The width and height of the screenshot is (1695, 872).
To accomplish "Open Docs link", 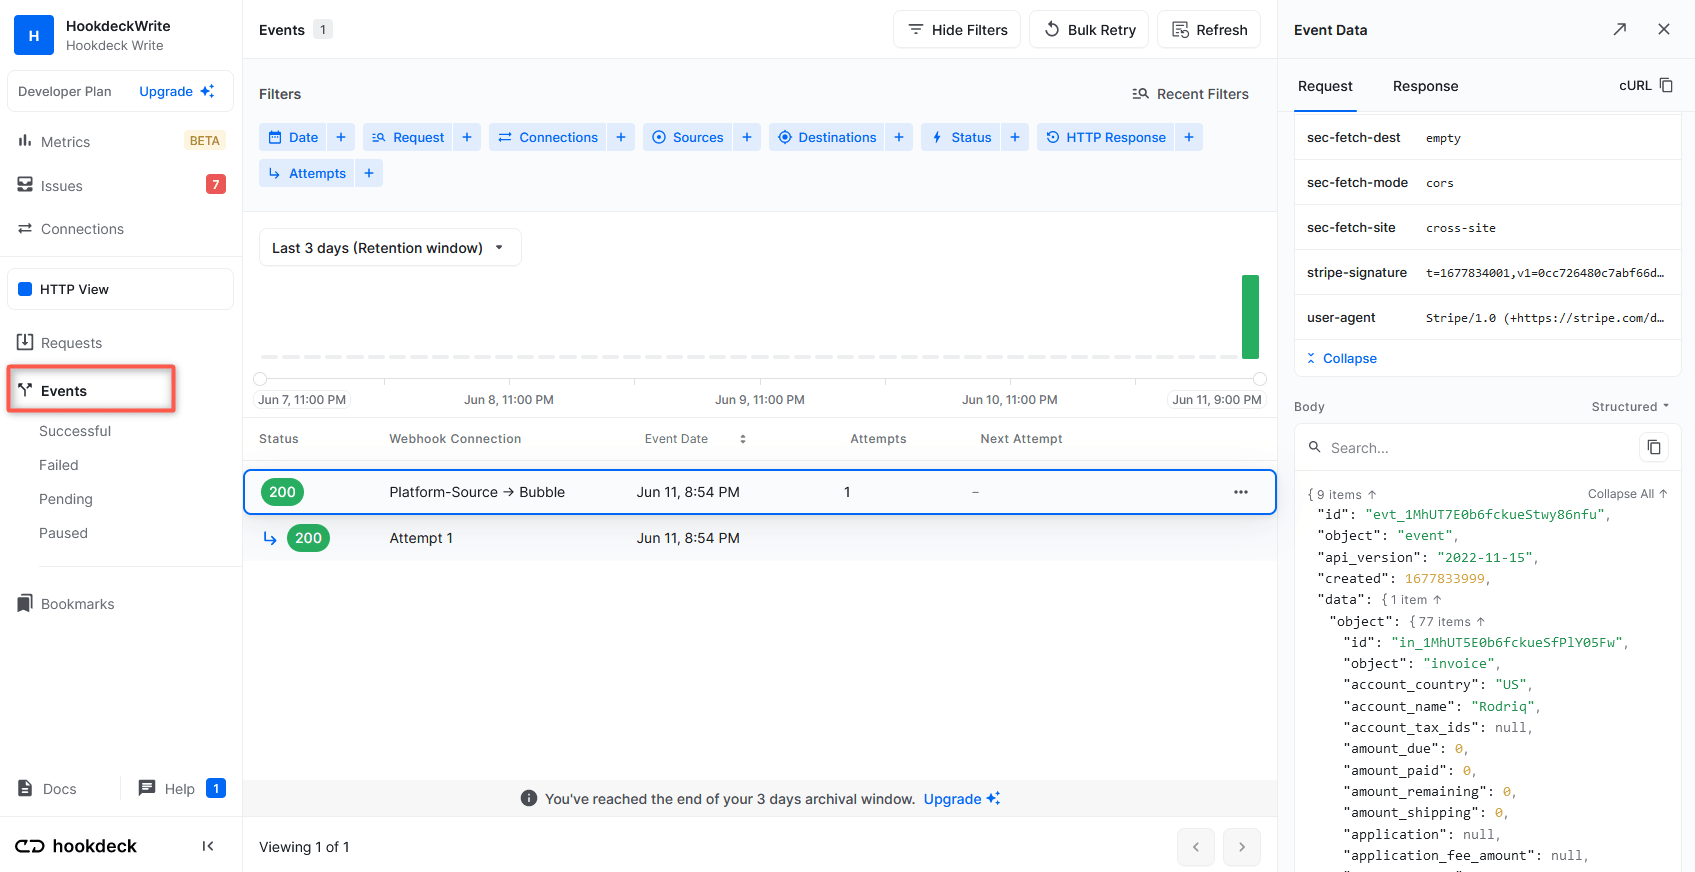I will (48, 789).
